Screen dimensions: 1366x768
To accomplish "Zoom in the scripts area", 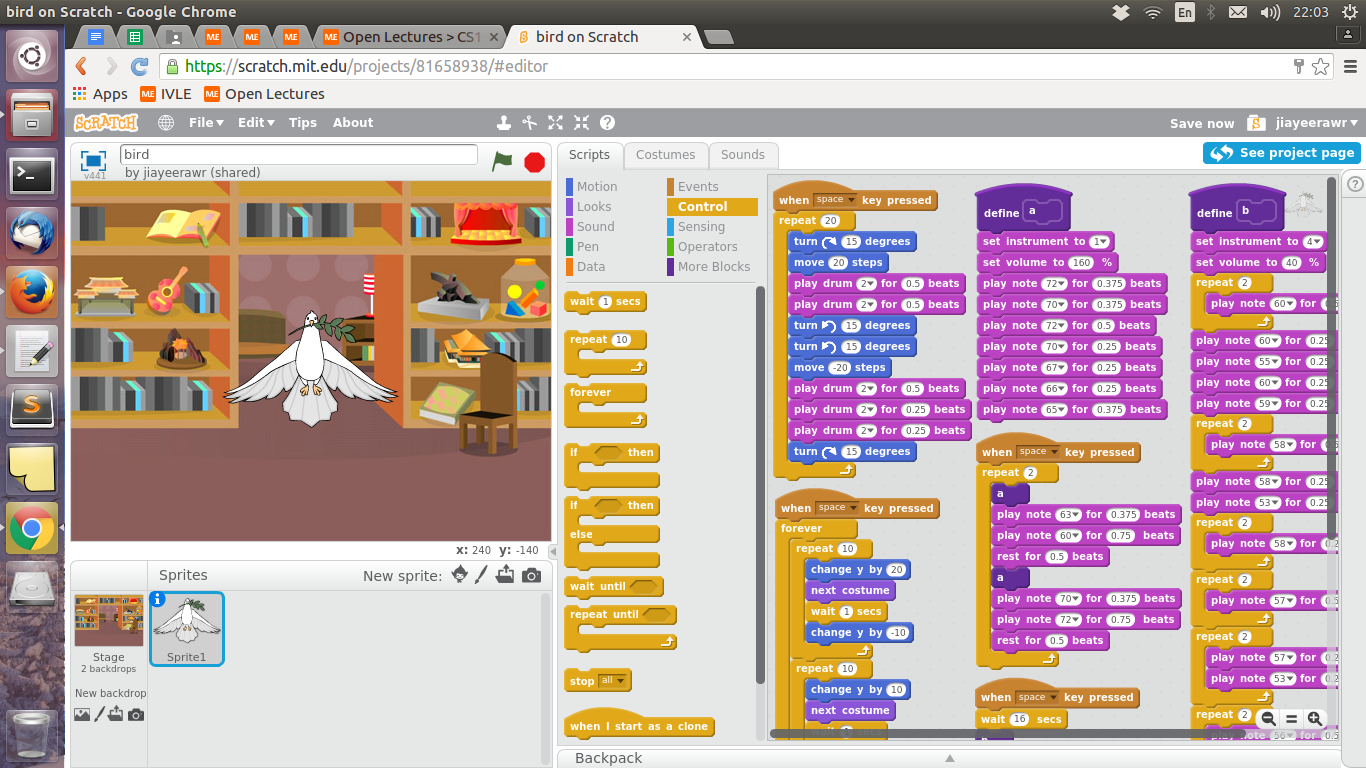I will click(x=1314, y=718).
